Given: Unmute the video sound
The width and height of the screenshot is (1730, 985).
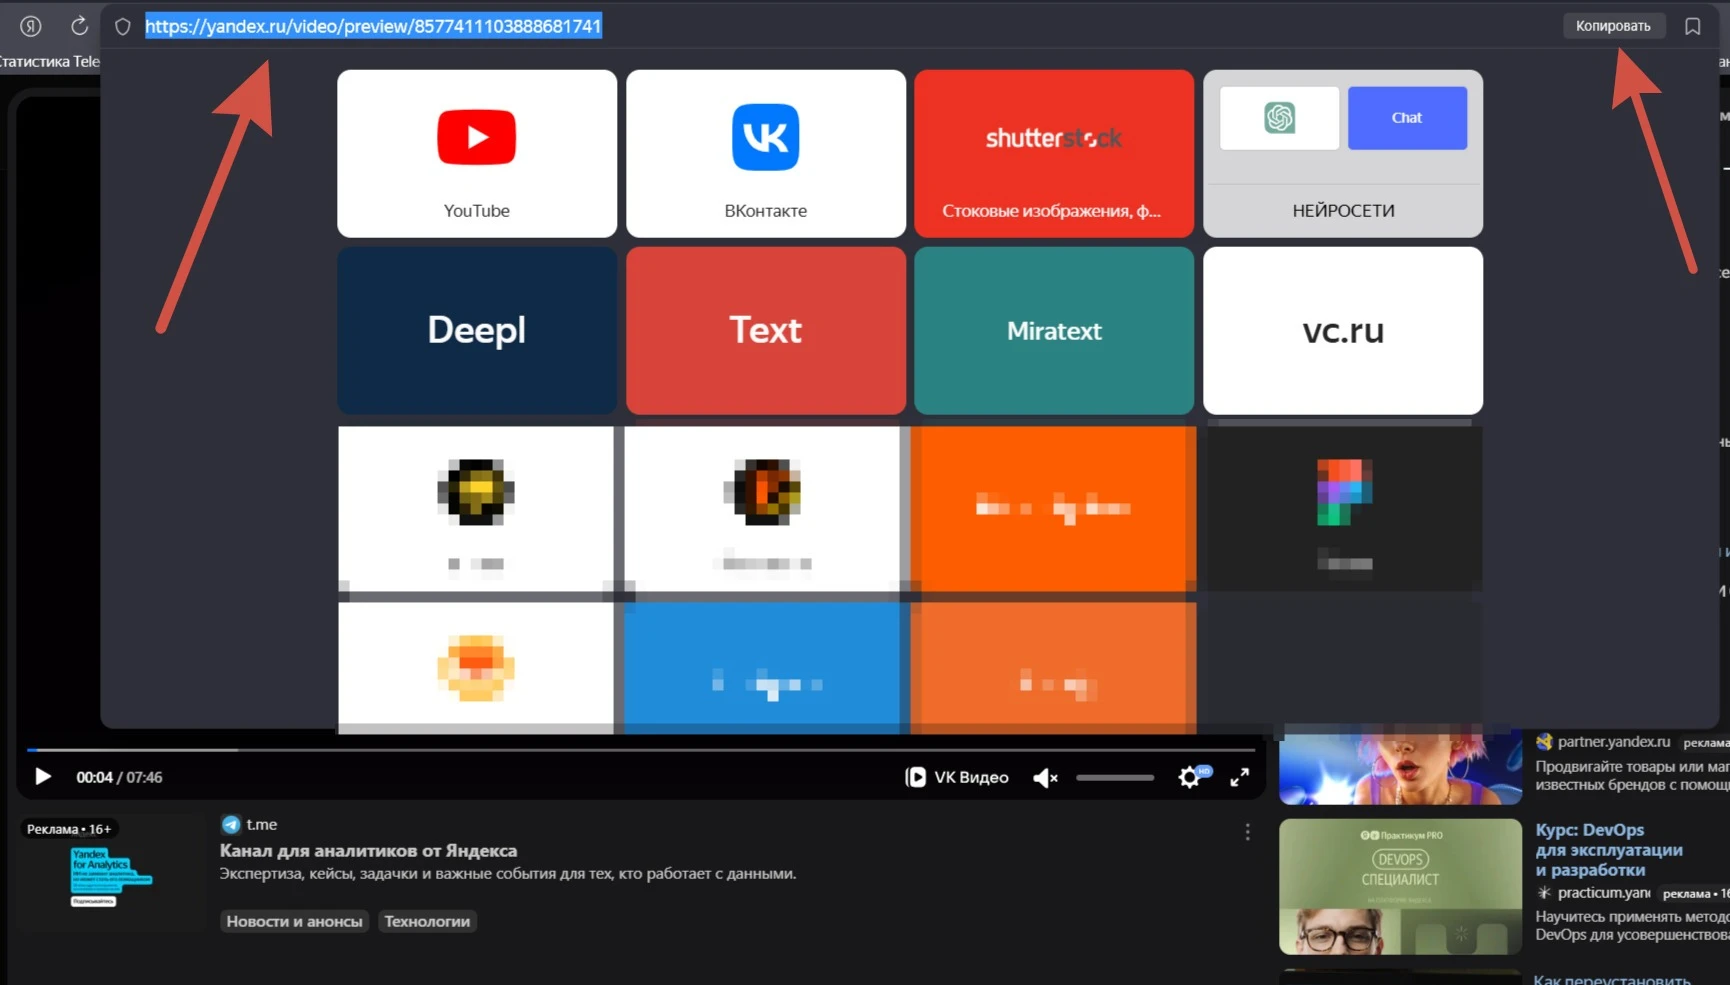Looking at the screenshot, I should (x=1045, y=777).
